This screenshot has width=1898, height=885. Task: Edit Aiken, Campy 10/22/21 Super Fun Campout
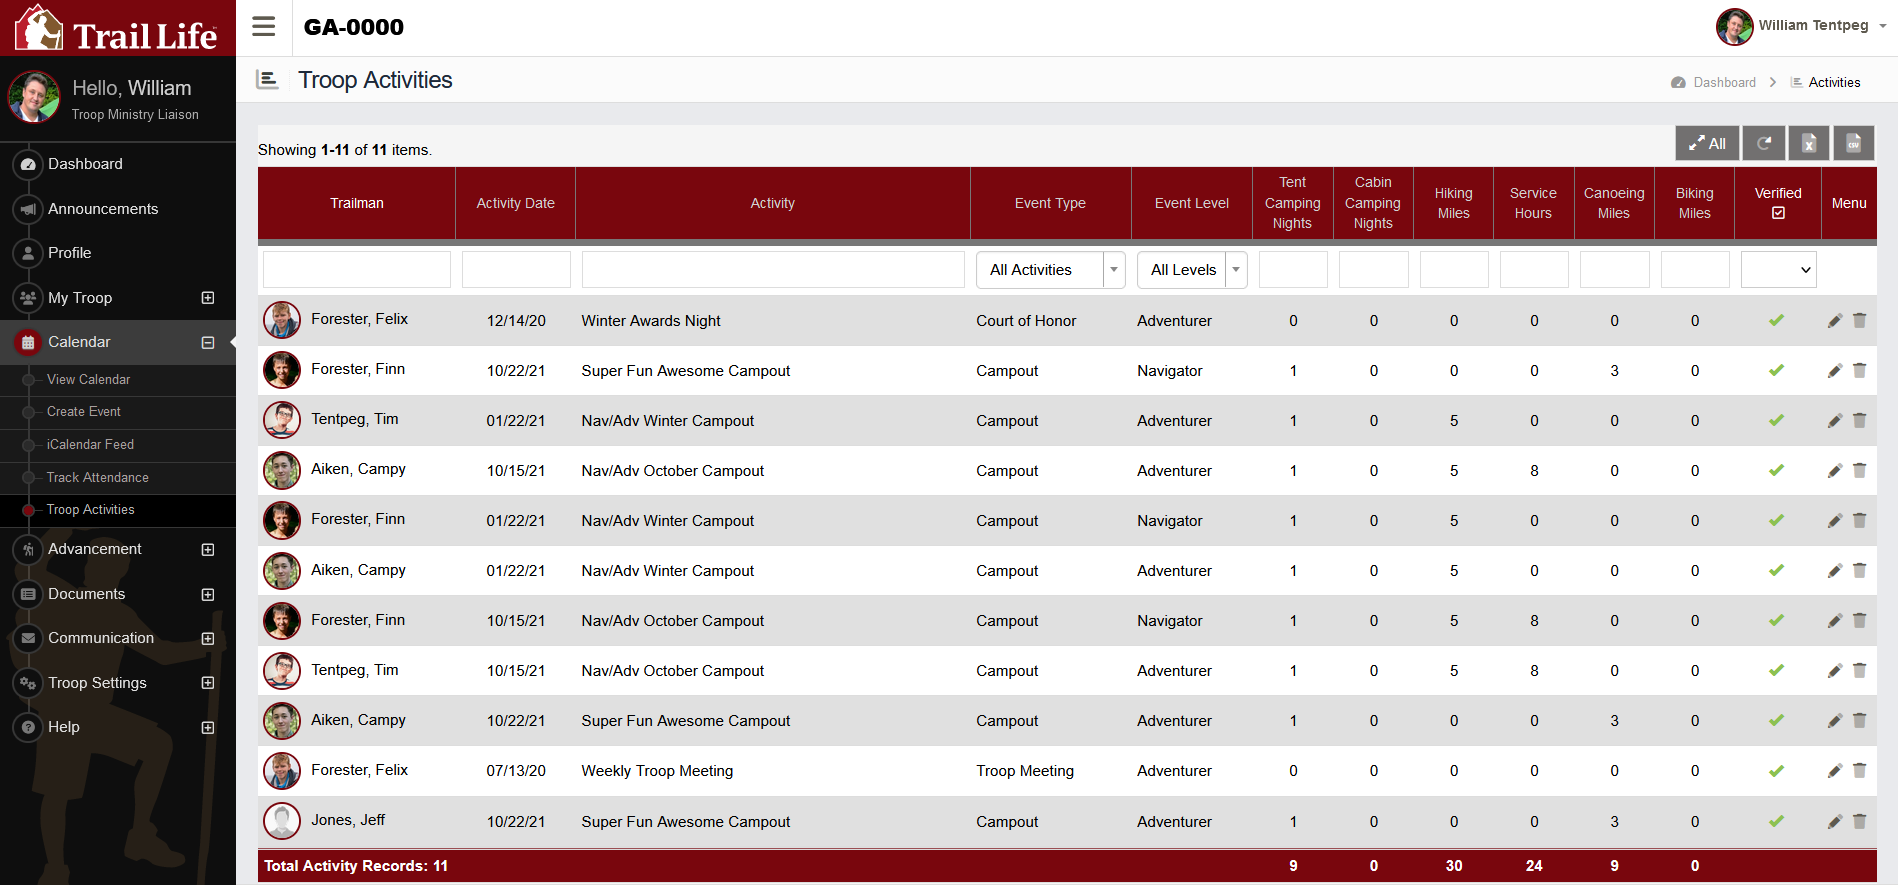point(1835,721)
